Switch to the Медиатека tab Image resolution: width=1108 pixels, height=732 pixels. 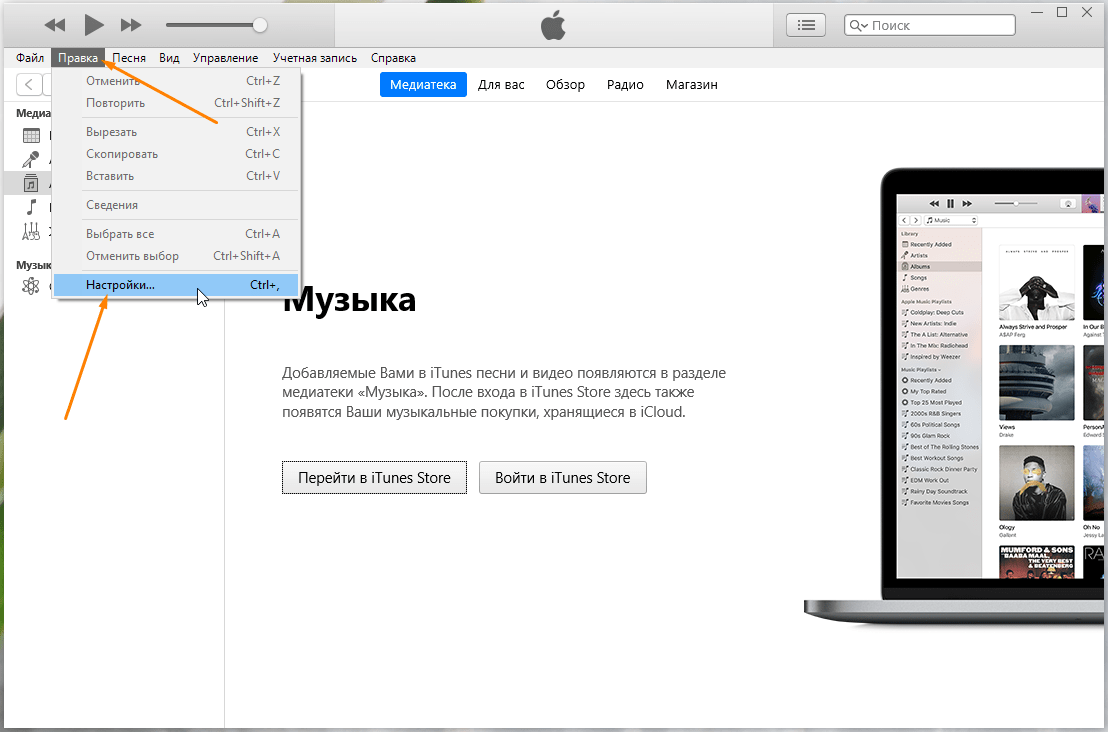423,85
